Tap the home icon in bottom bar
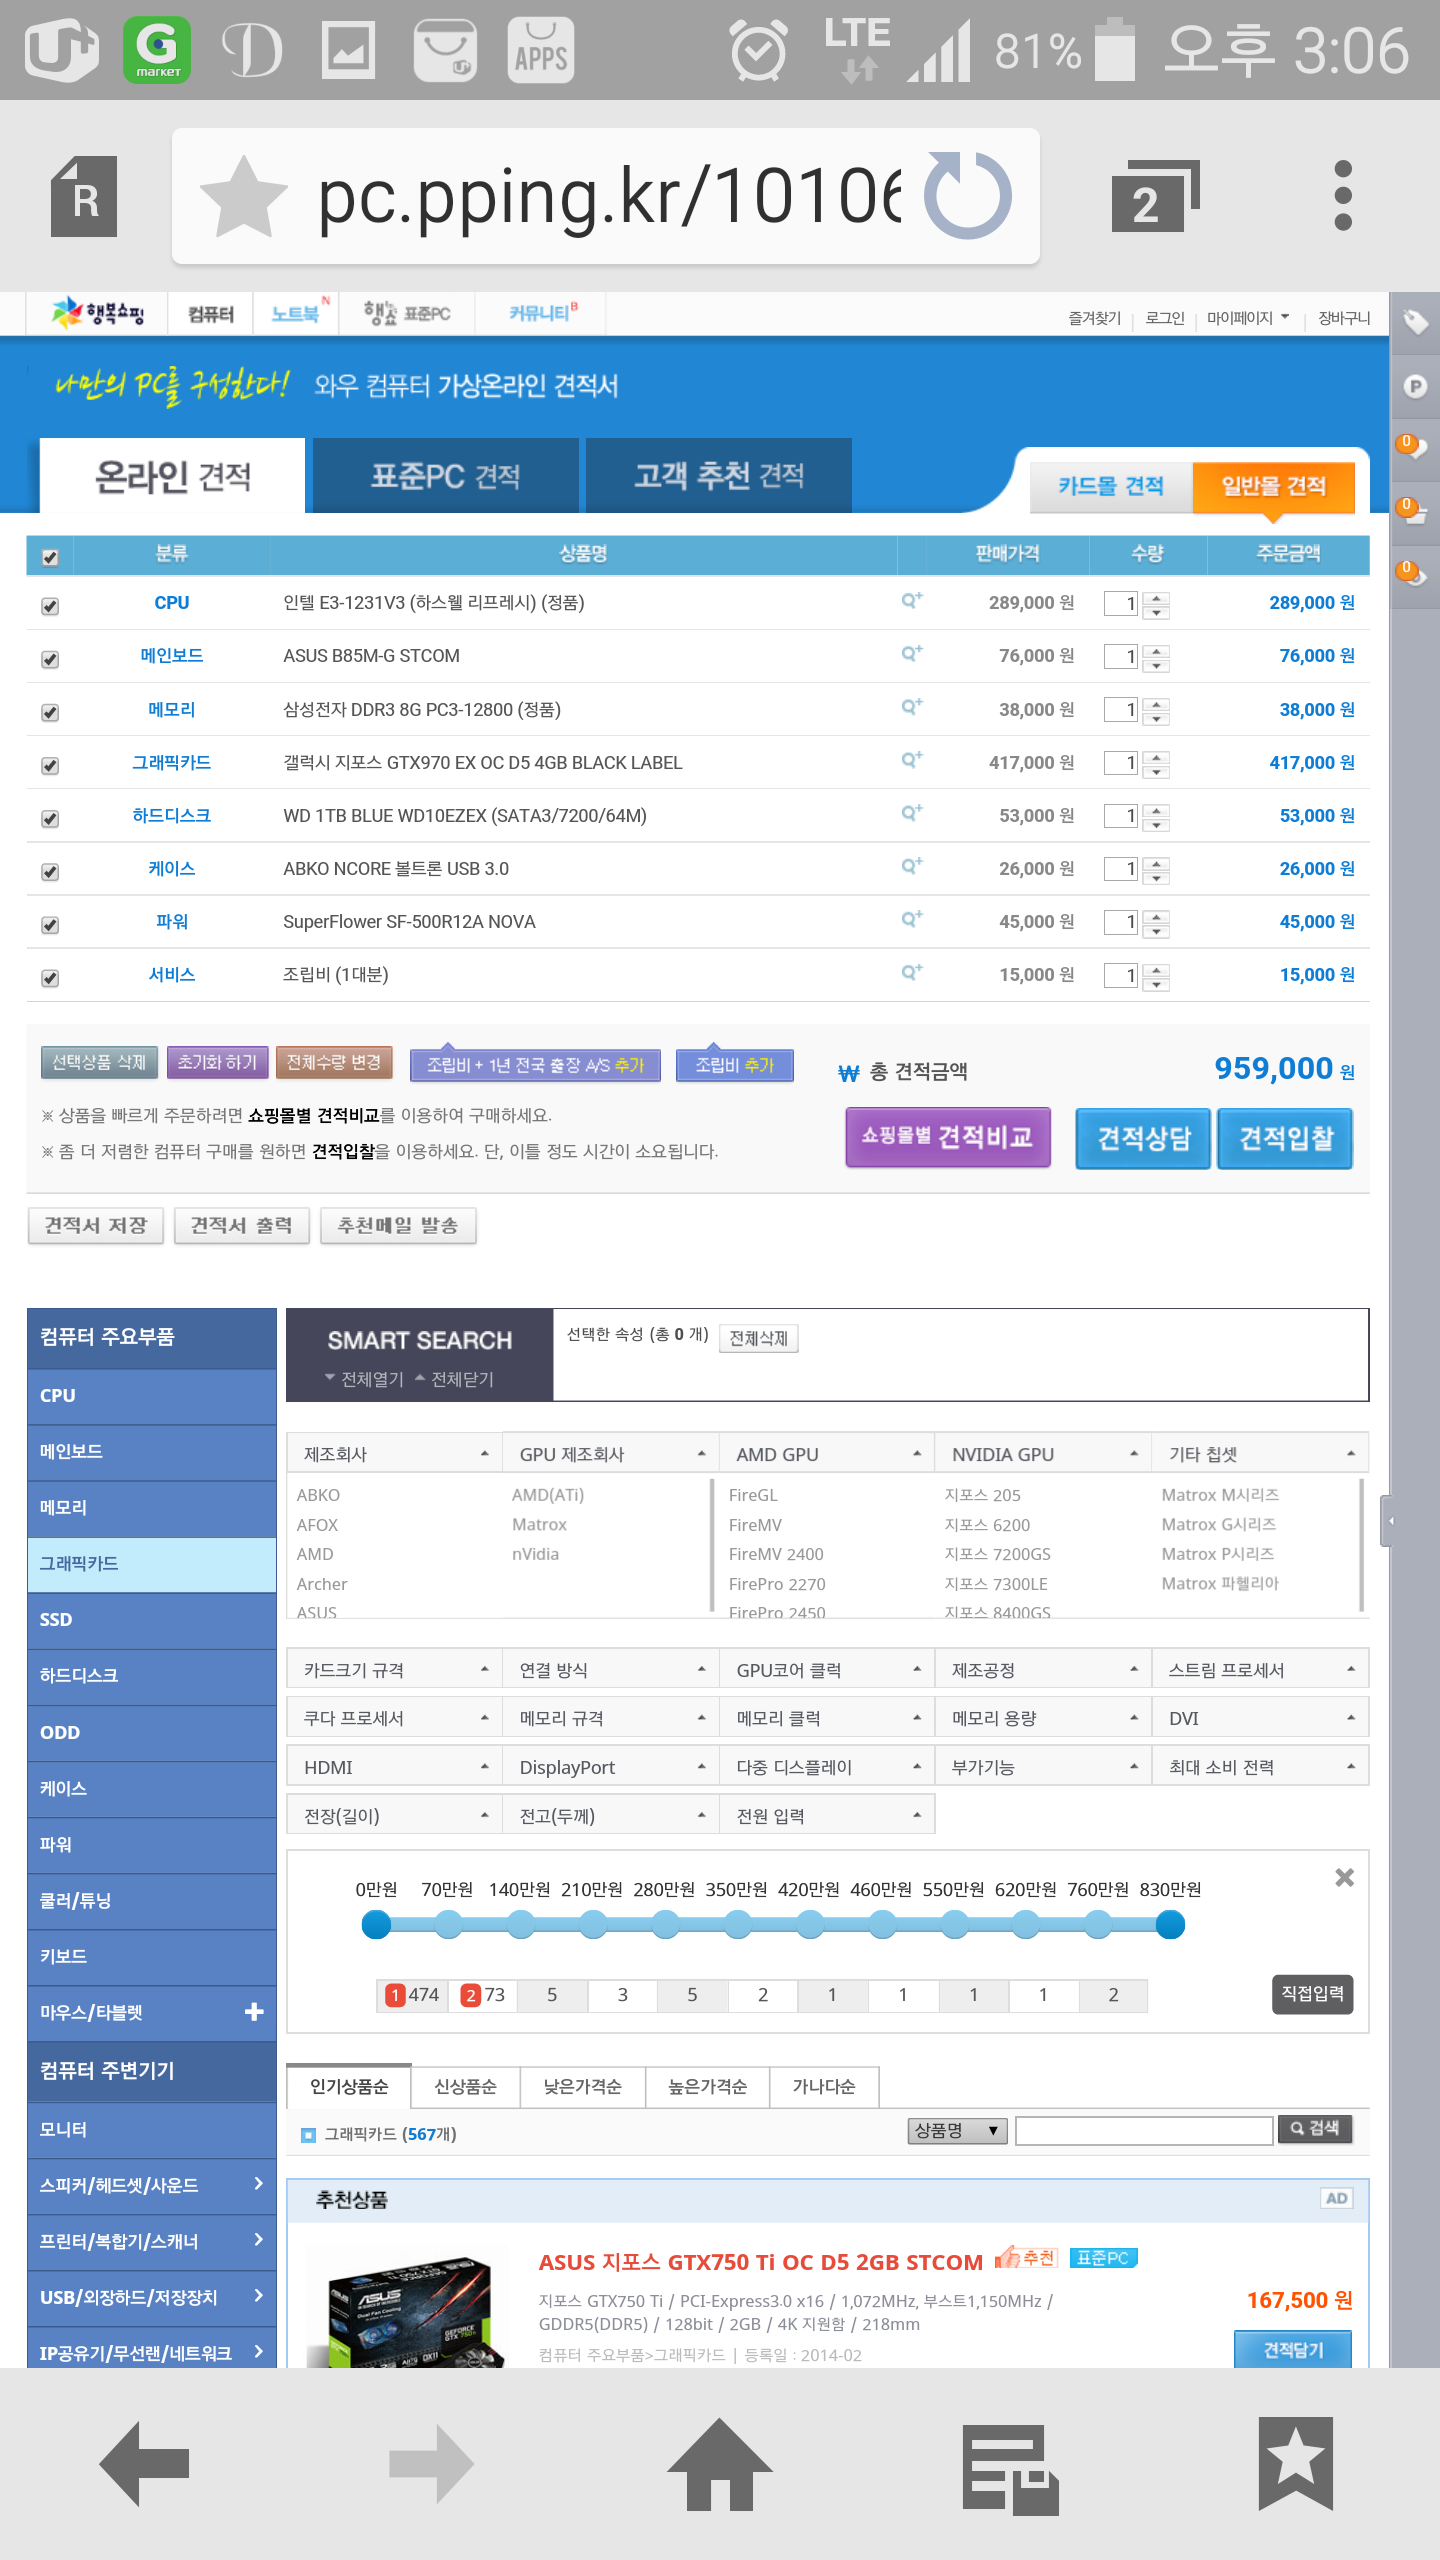The width and height of the screenshot is (1440, 2560). click(x=719, y=2465)
